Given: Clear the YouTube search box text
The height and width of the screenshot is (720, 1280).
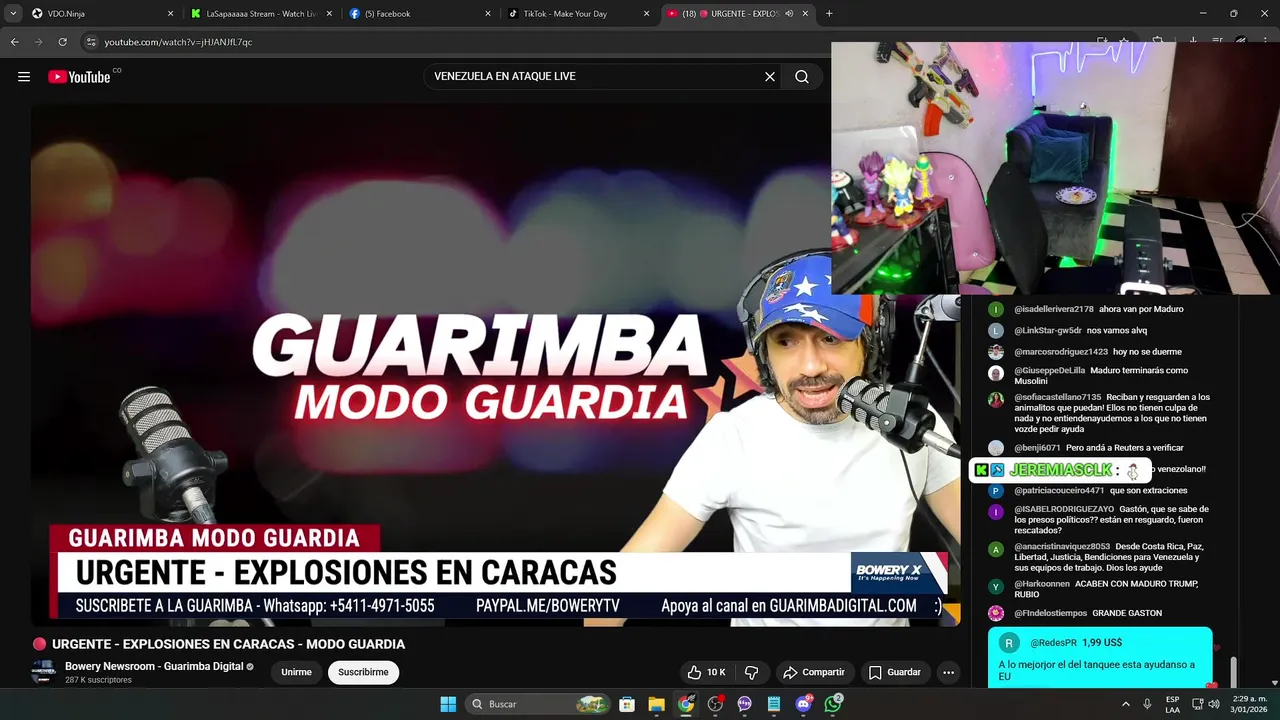Looking at the screenshot, I should (770, 77).
